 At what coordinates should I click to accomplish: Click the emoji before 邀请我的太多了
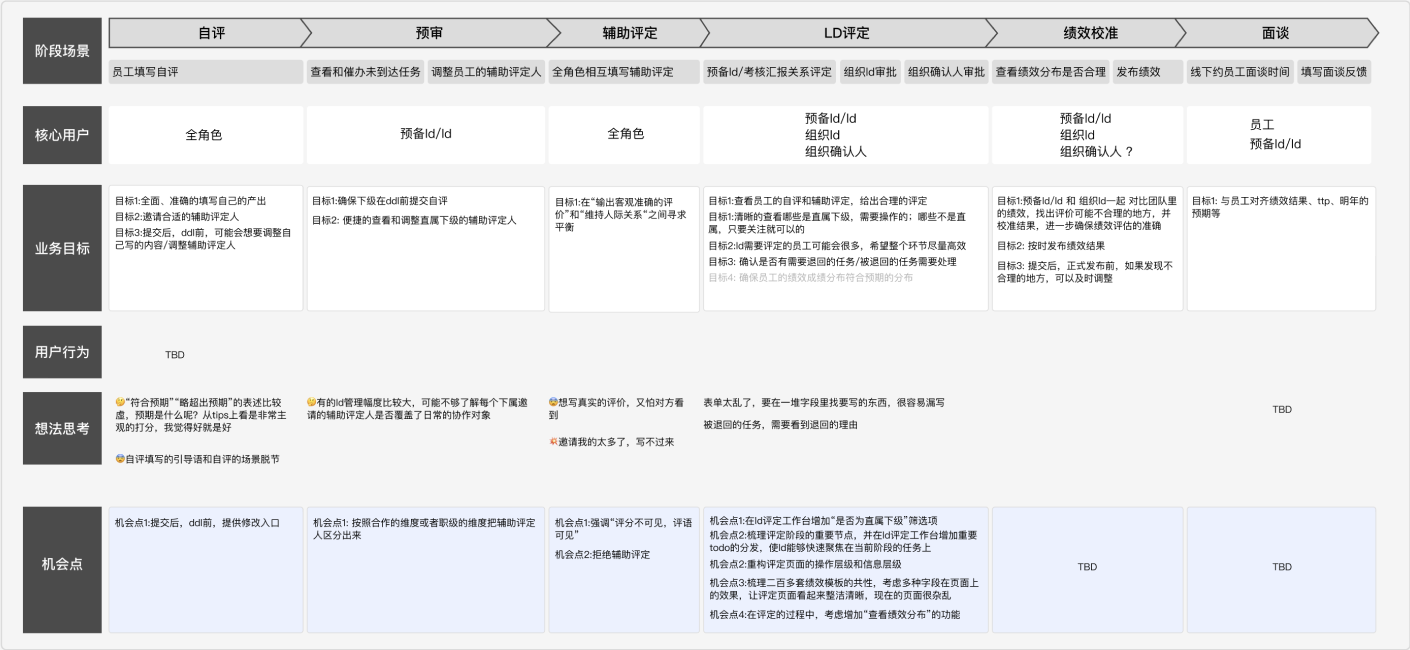pos(554,441)
